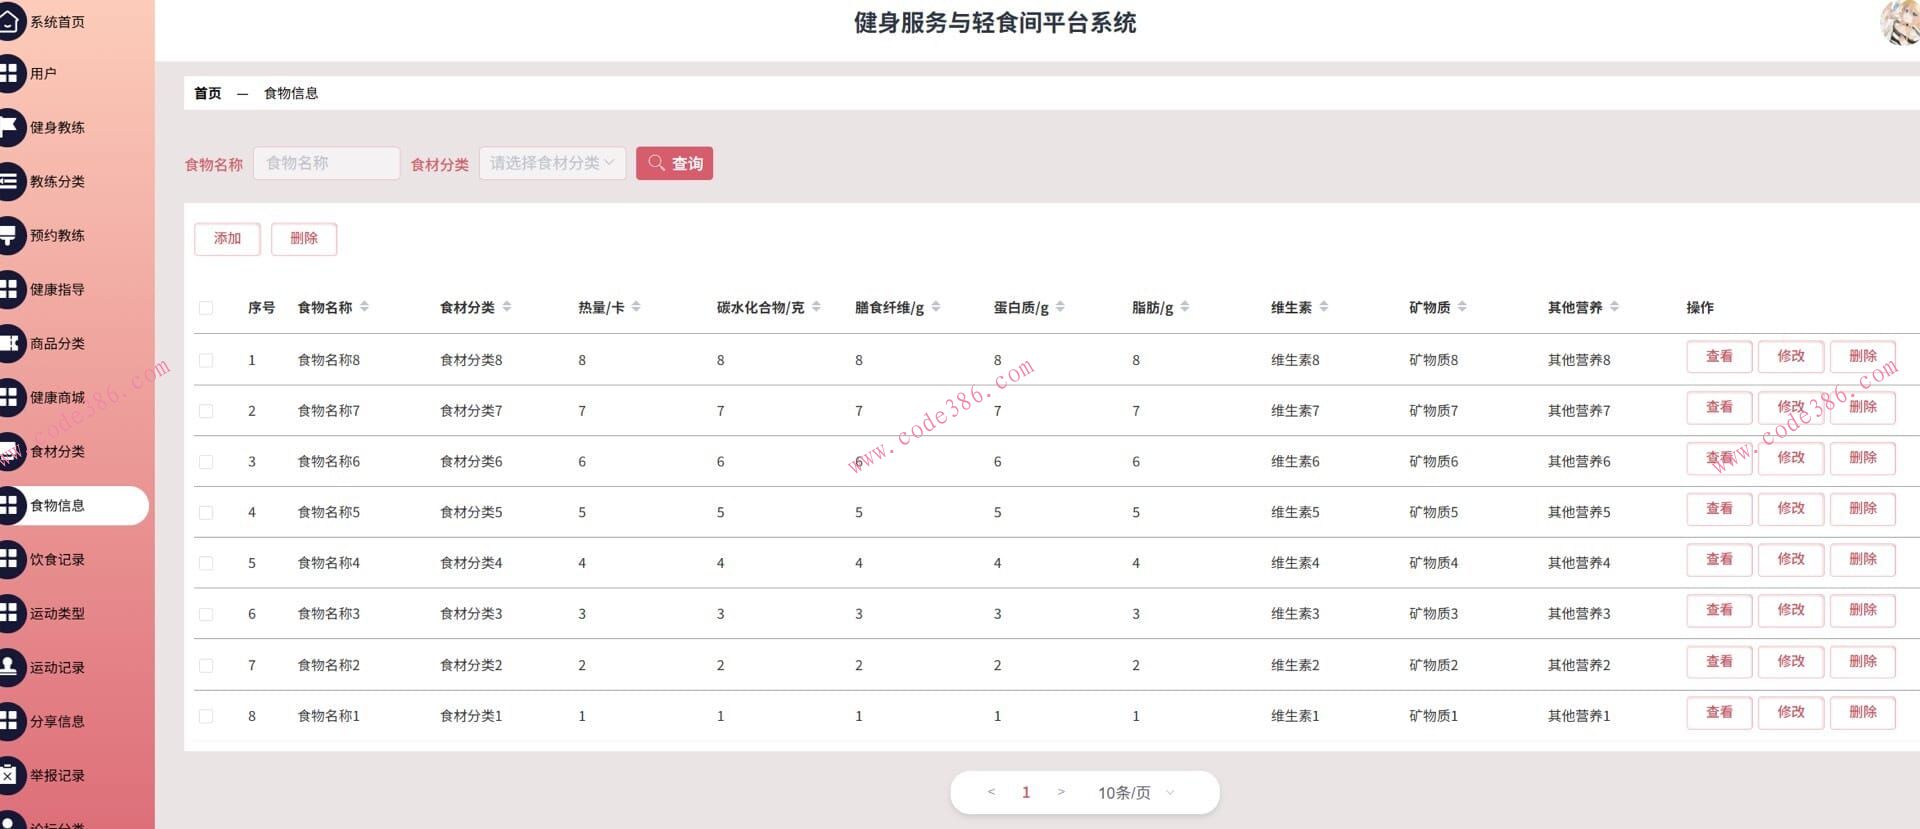
Task: Click the 食材分类 sidebar icon
Action: click(8, 451)
